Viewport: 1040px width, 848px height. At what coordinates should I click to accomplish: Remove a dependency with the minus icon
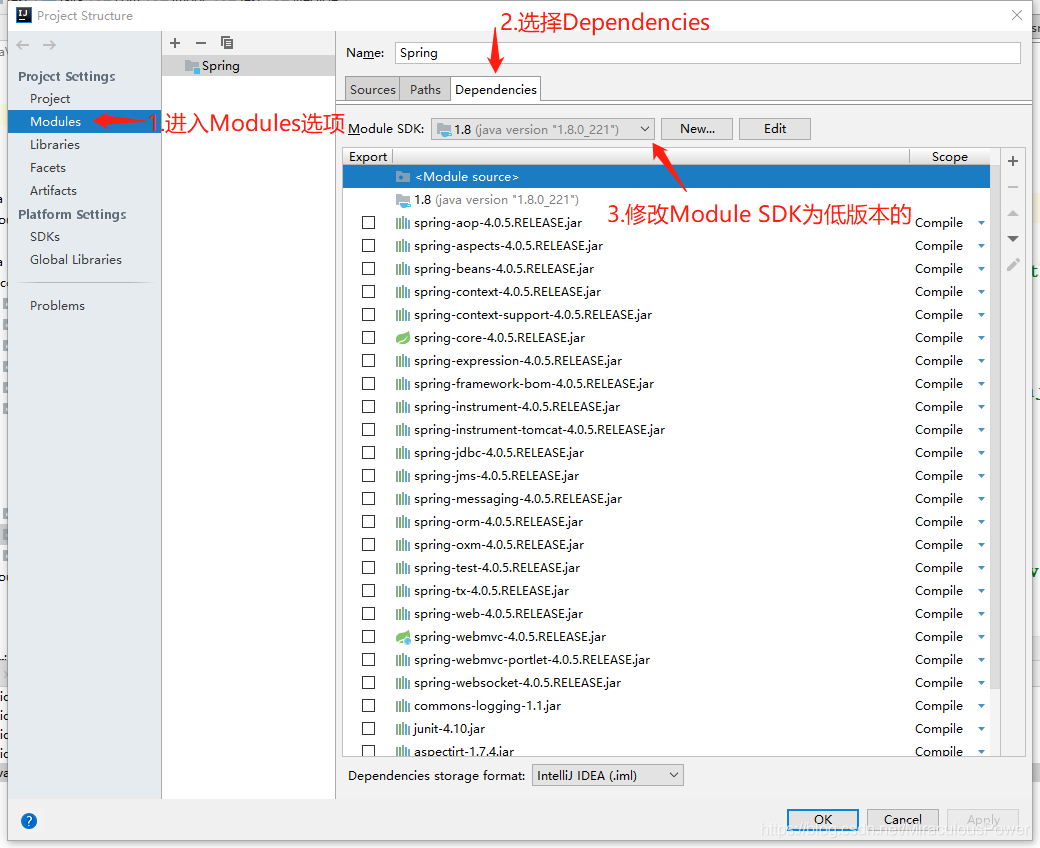tap(1013, 188)
